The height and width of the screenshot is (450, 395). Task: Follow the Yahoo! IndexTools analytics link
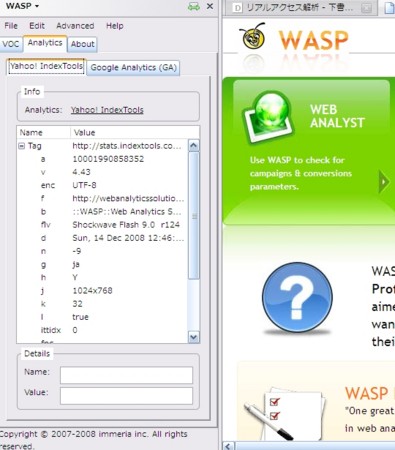(x=107, y=110)
